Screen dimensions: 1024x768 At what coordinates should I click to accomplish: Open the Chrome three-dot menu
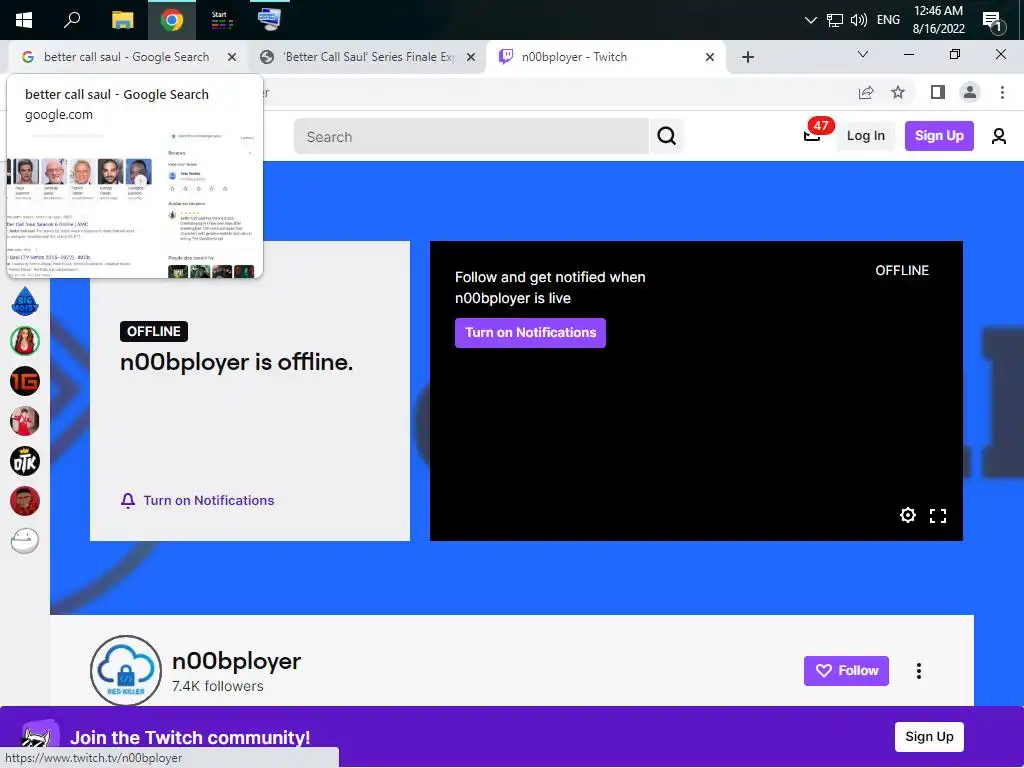1002,92
